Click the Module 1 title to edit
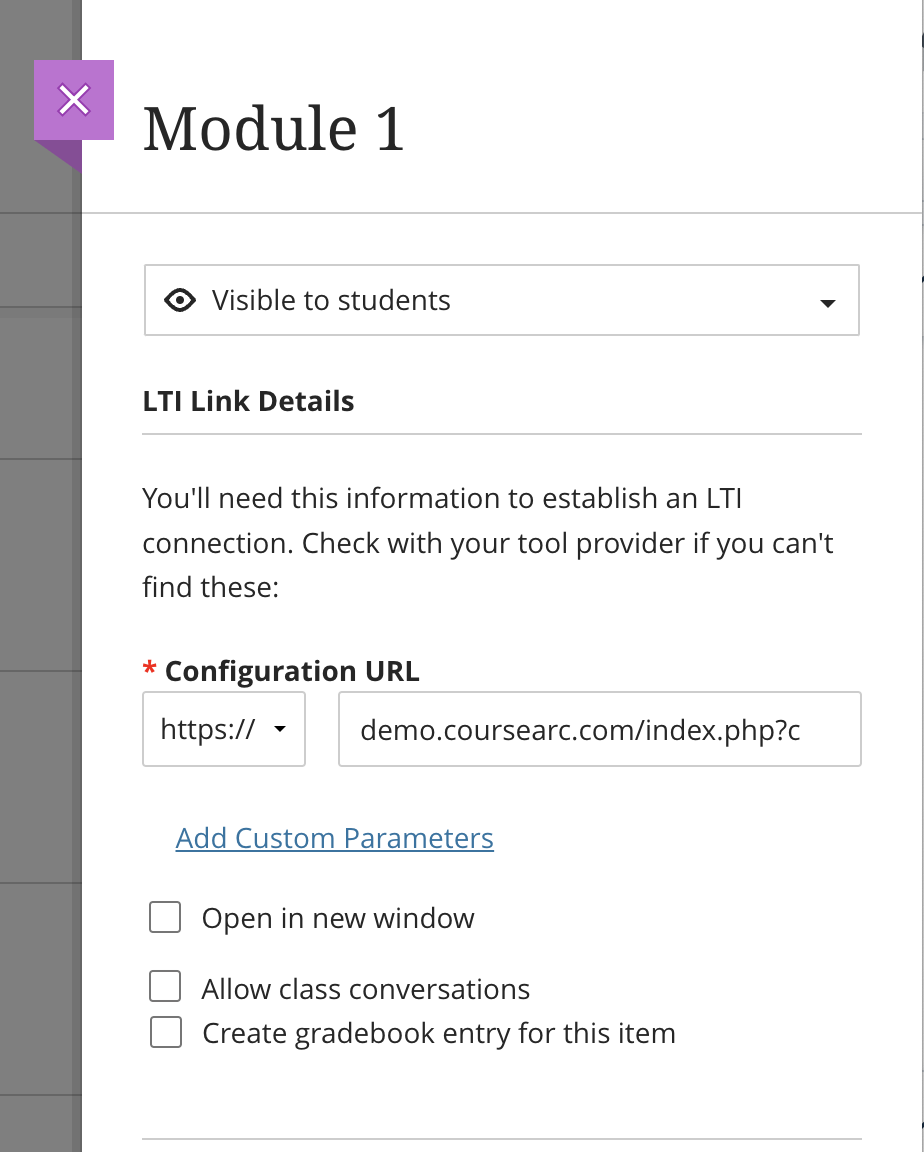924x1152 pixels. (274, 129)
